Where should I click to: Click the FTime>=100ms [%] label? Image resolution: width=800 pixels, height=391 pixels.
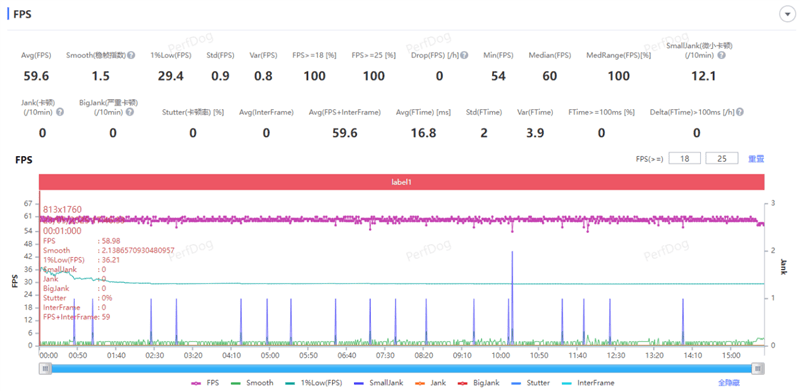pyautogui.click(x=602, y=112)
